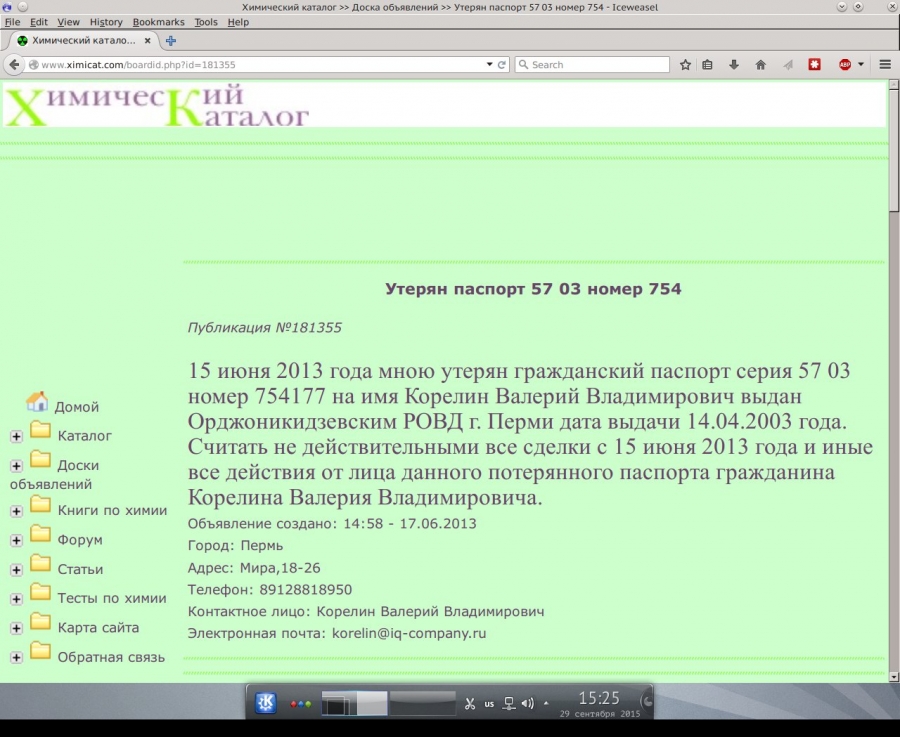Click the folder icon beside Статьи

40,563
